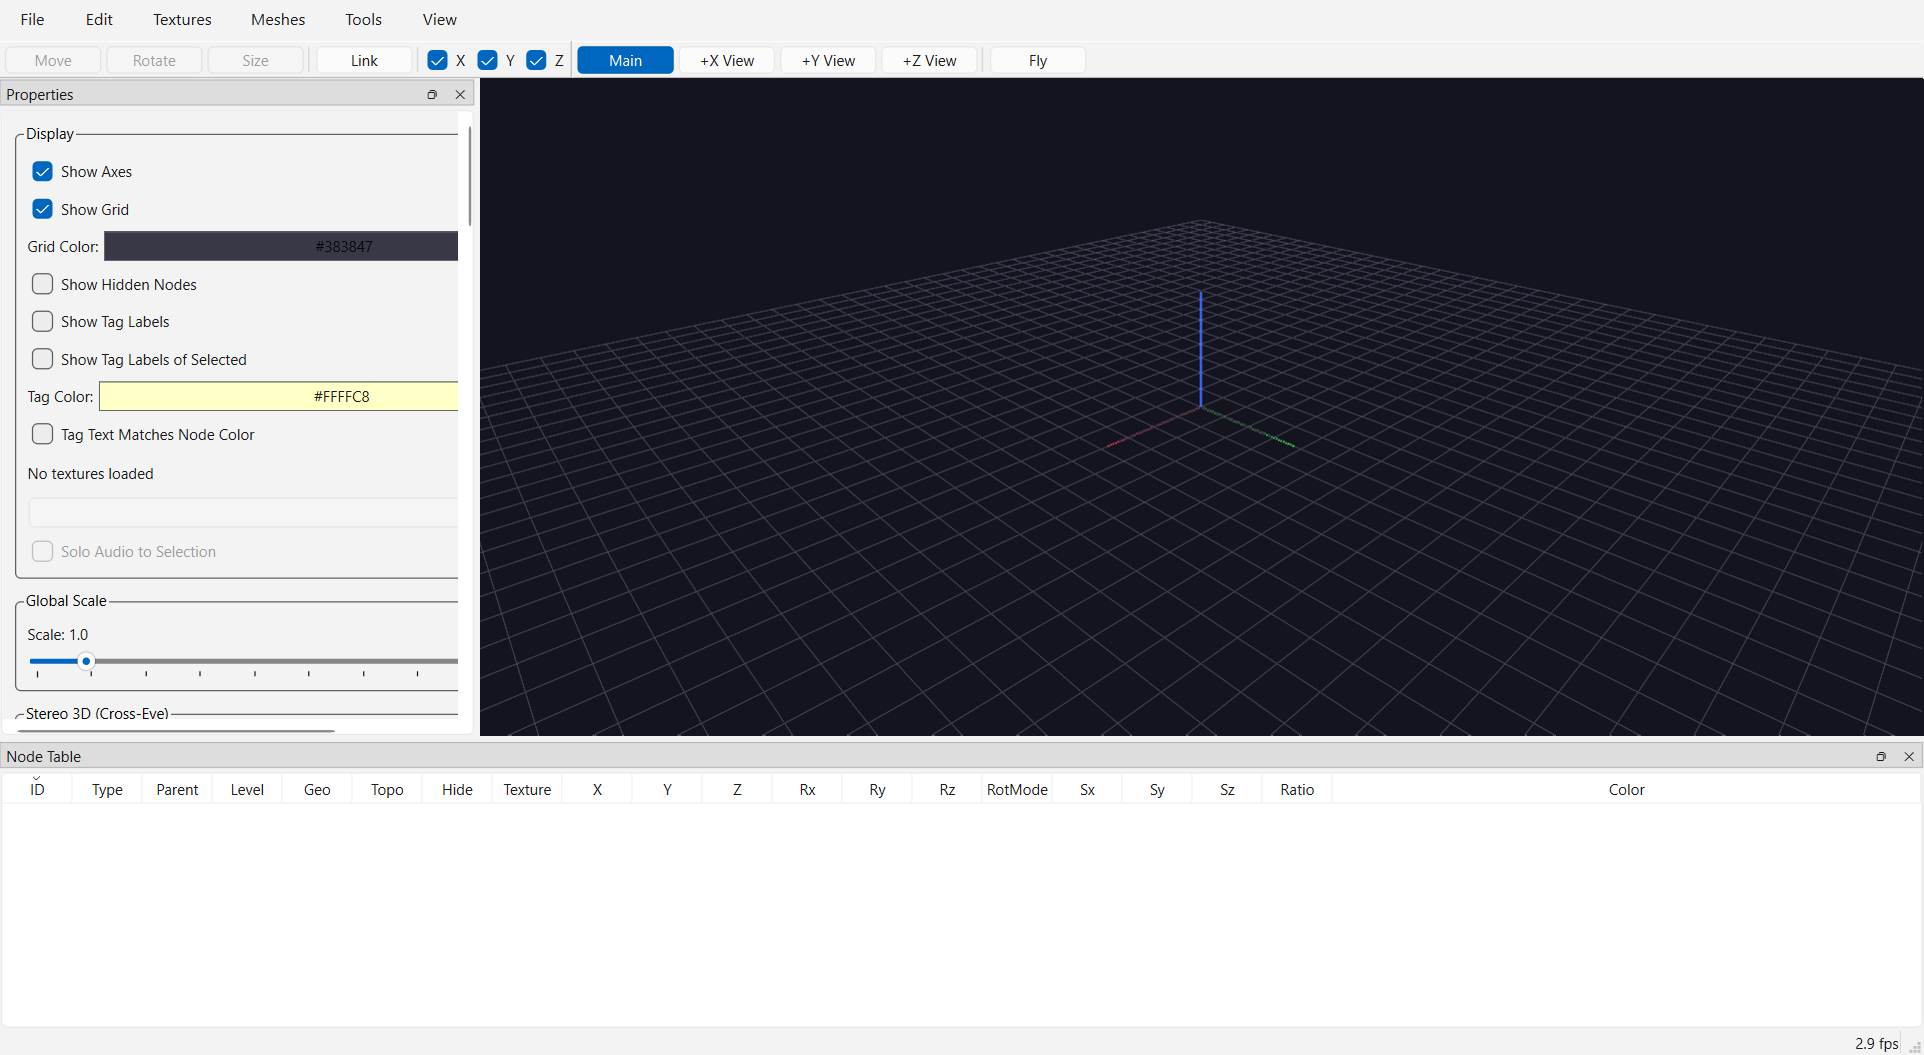1924x1055 pixels.
Task: Open the View menu
Action: point(439,19)
